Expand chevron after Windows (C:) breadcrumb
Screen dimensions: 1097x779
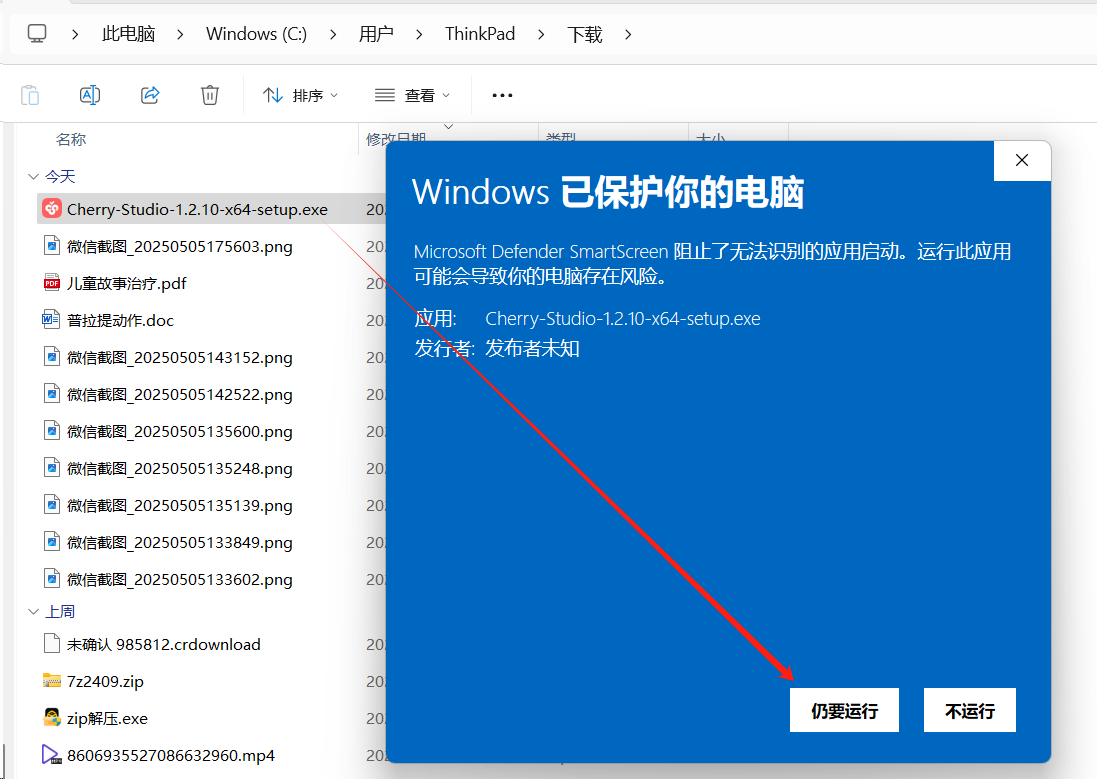333,34
